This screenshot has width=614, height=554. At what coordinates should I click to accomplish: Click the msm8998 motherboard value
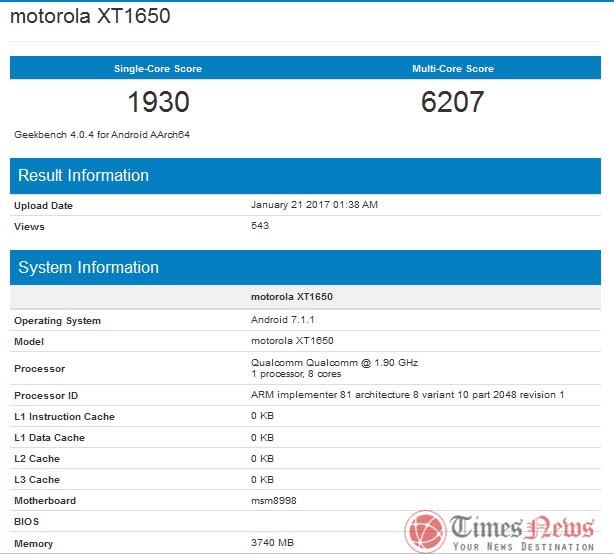click(x=272, y=500)
